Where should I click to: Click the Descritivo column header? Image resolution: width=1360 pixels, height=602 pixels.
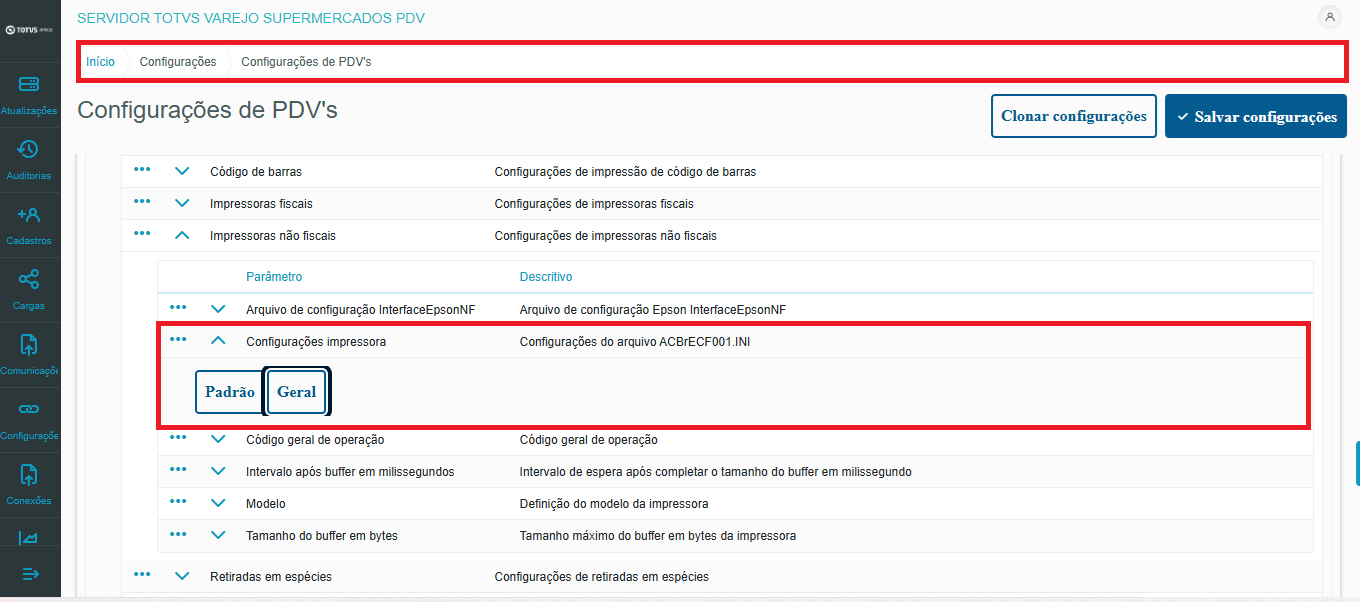pos(546,277)
